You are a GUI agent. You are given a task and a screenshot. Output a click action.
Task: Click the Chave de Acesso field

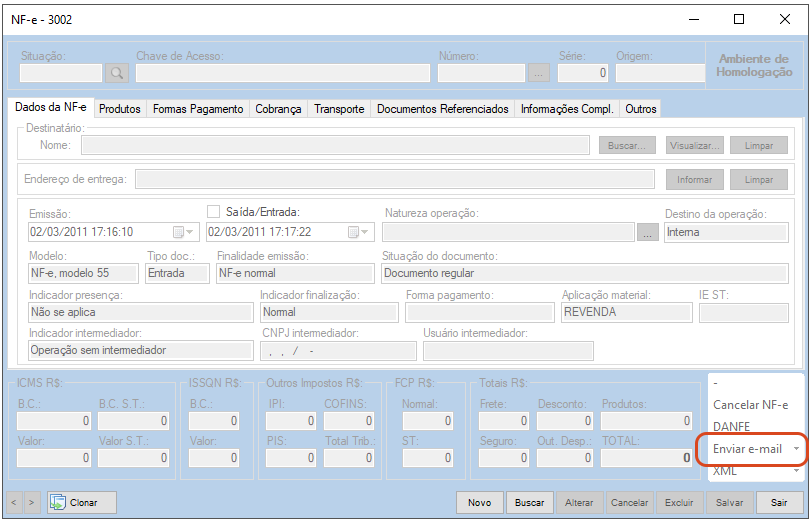[x=283, y=73]
